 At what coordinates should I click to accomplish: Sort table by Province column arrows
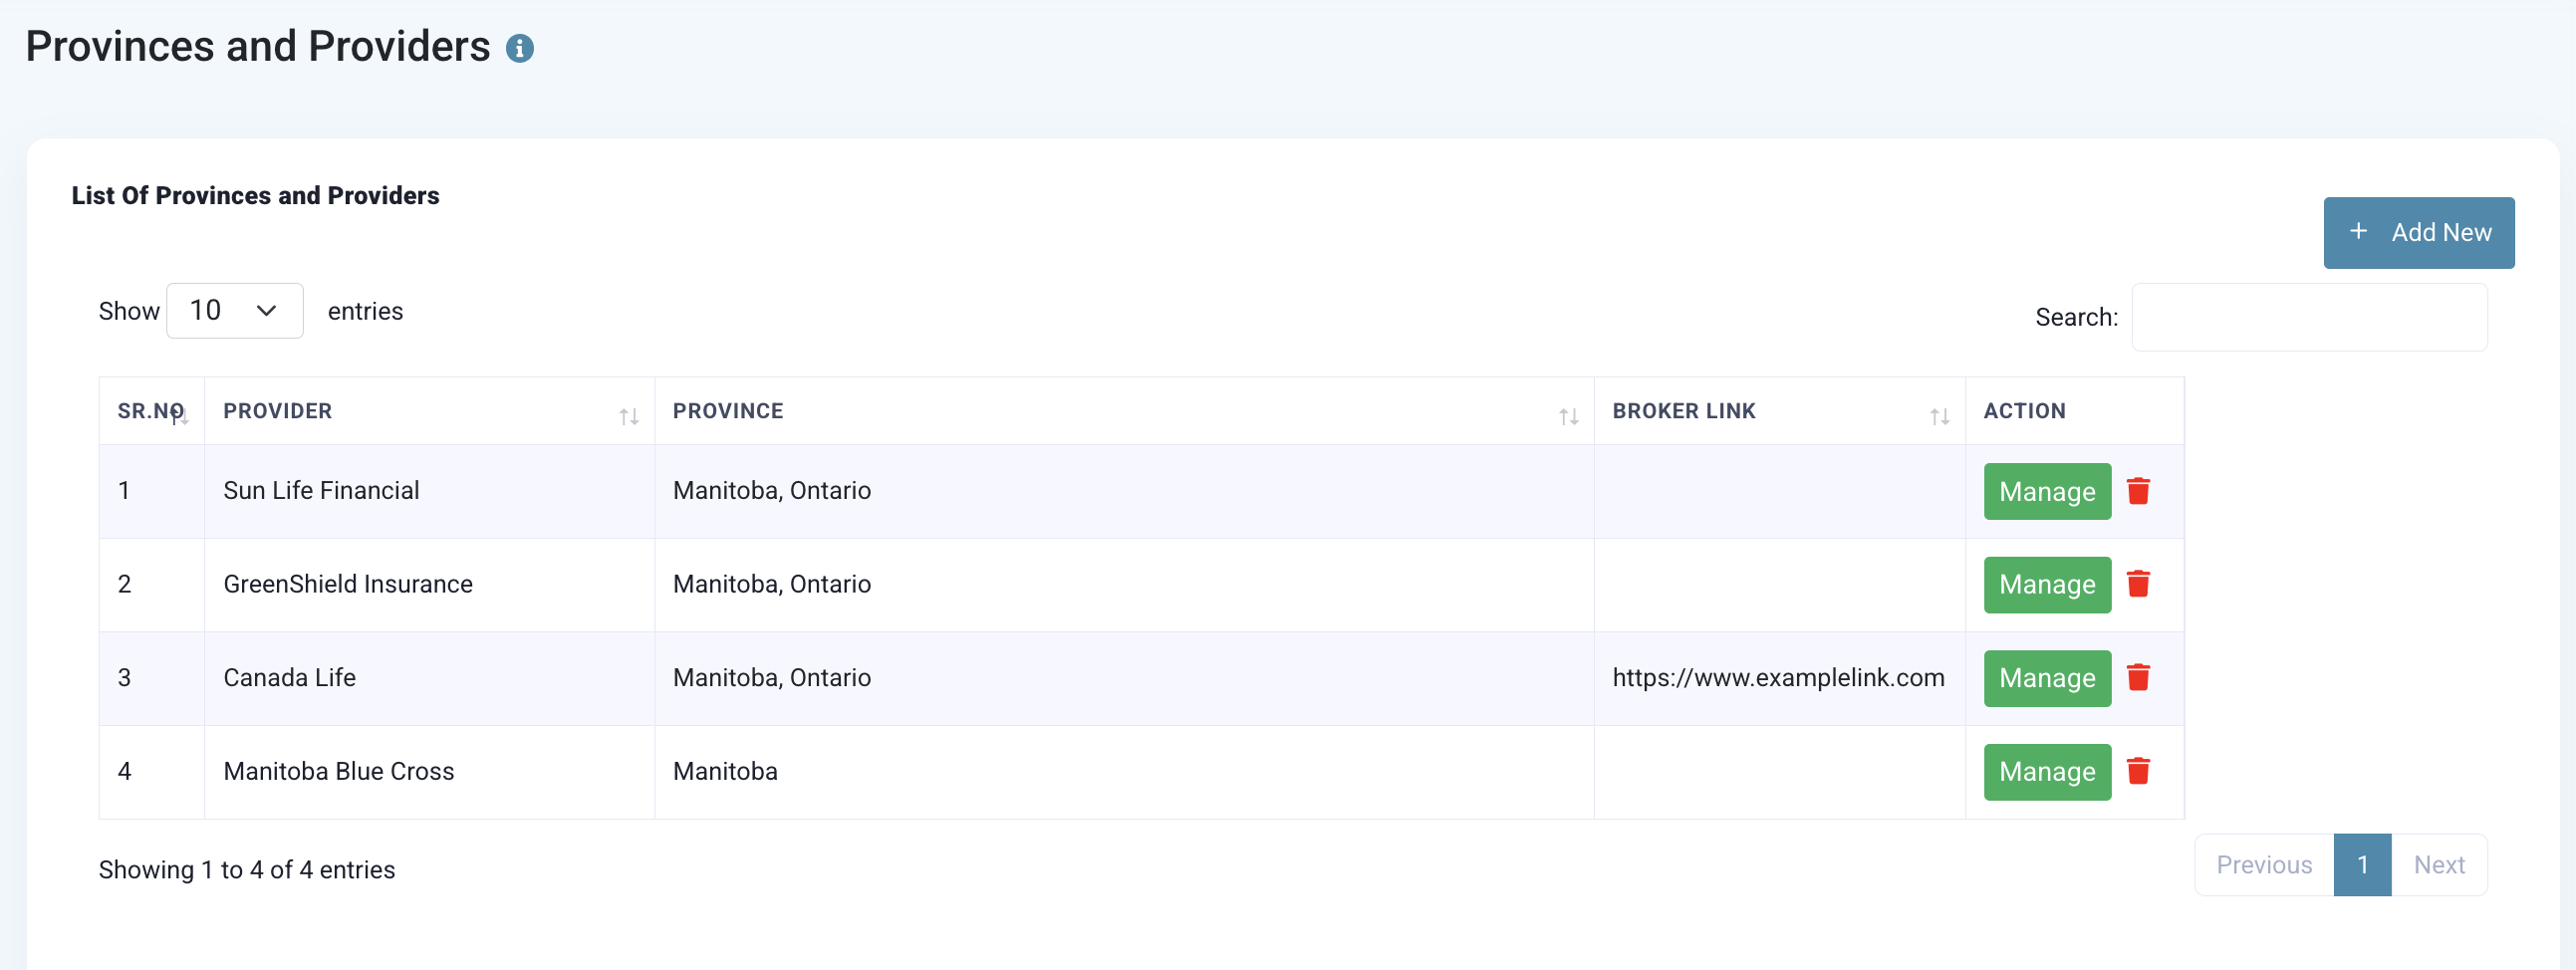click(1567, 416)
